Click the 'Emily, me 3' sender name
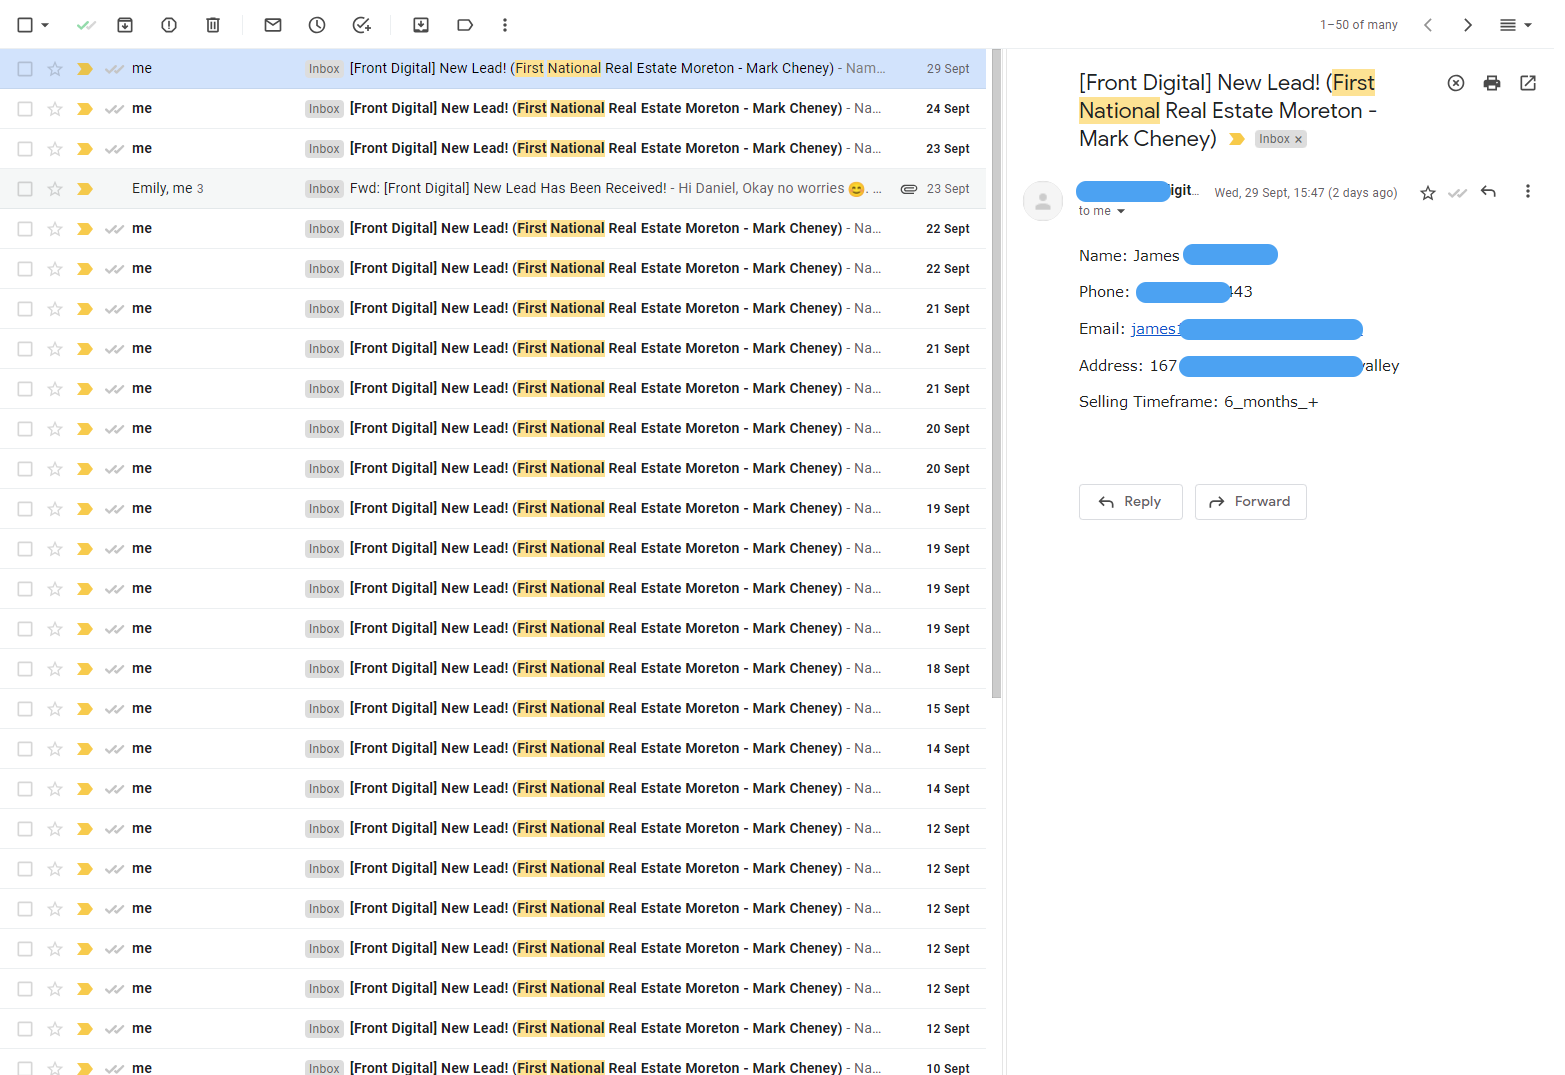 click(168, 189)
